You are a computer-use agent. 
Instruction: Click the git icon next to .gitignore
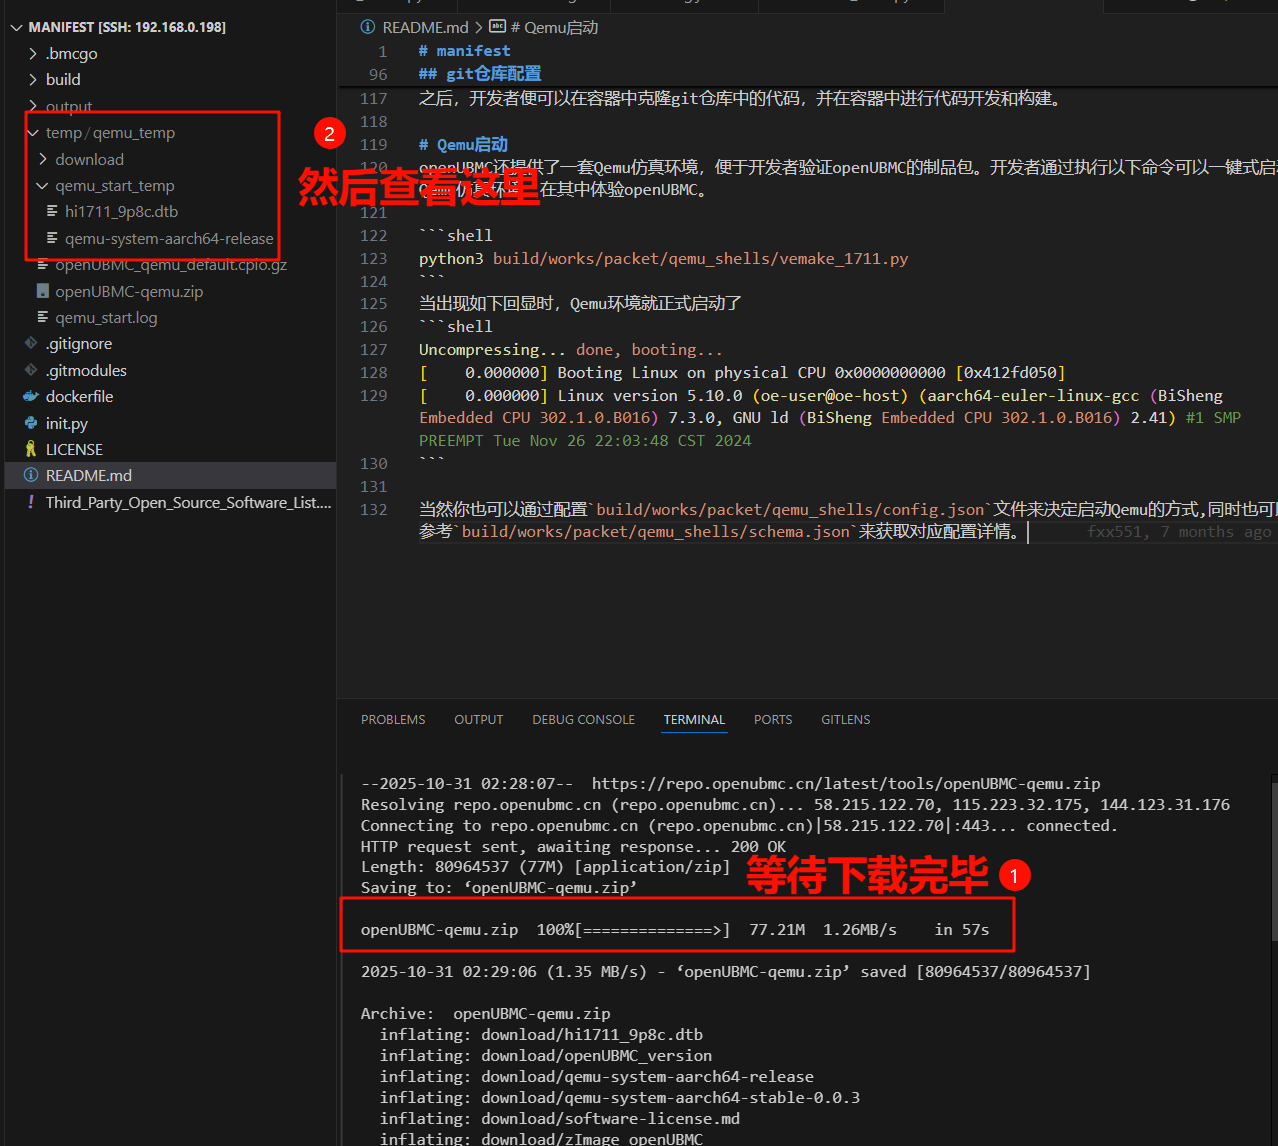click(x=31, y=344)
